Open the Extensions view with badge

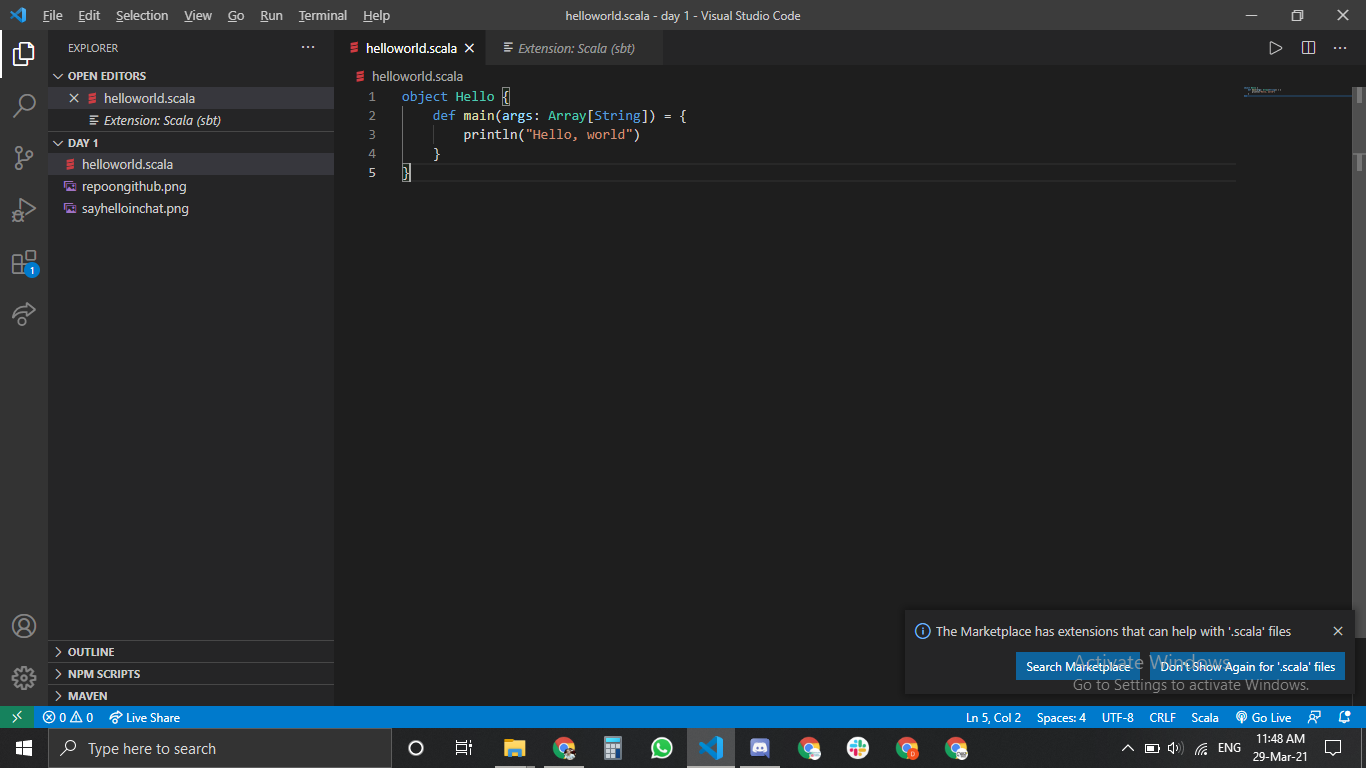(24, 263)
